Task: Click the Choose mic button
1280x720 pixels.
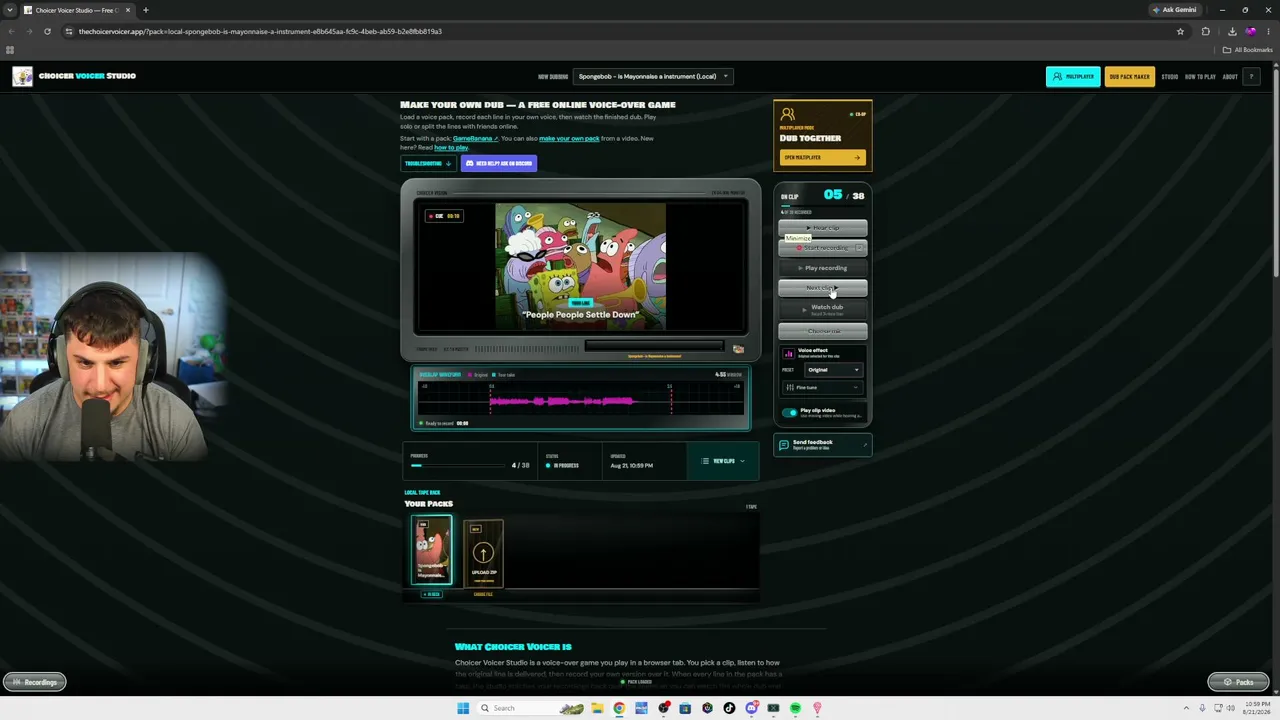Action: pyautogui.click(x=822, y=331)
